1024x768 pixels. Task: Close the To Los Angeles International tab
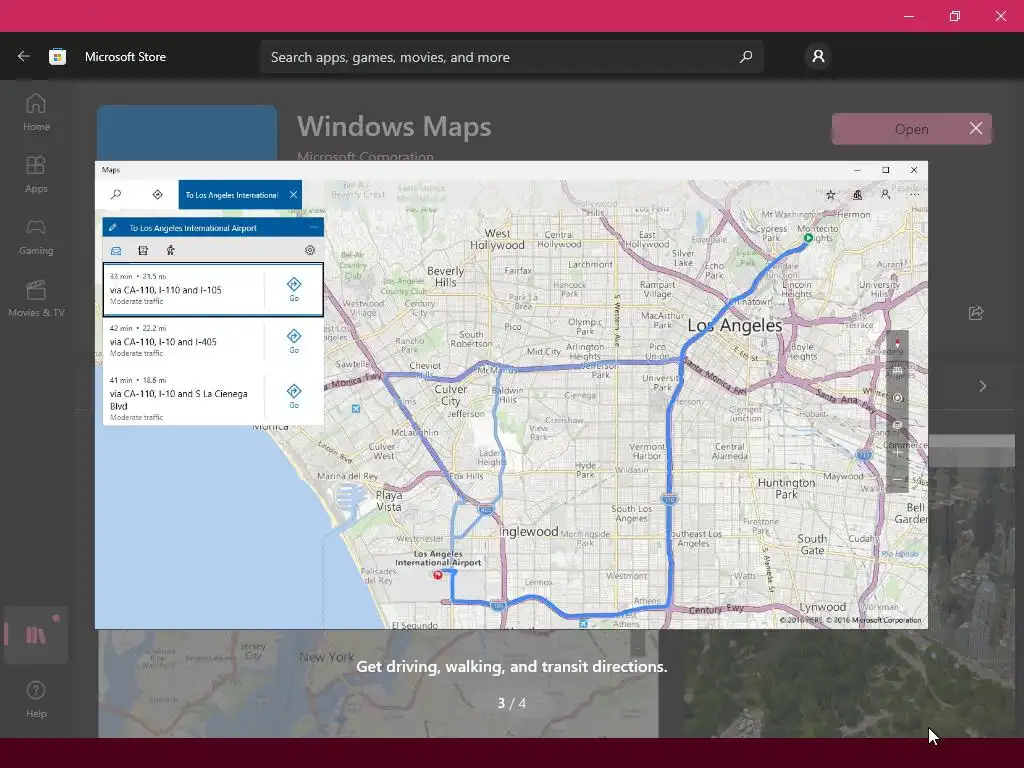[x=293, y=195]
